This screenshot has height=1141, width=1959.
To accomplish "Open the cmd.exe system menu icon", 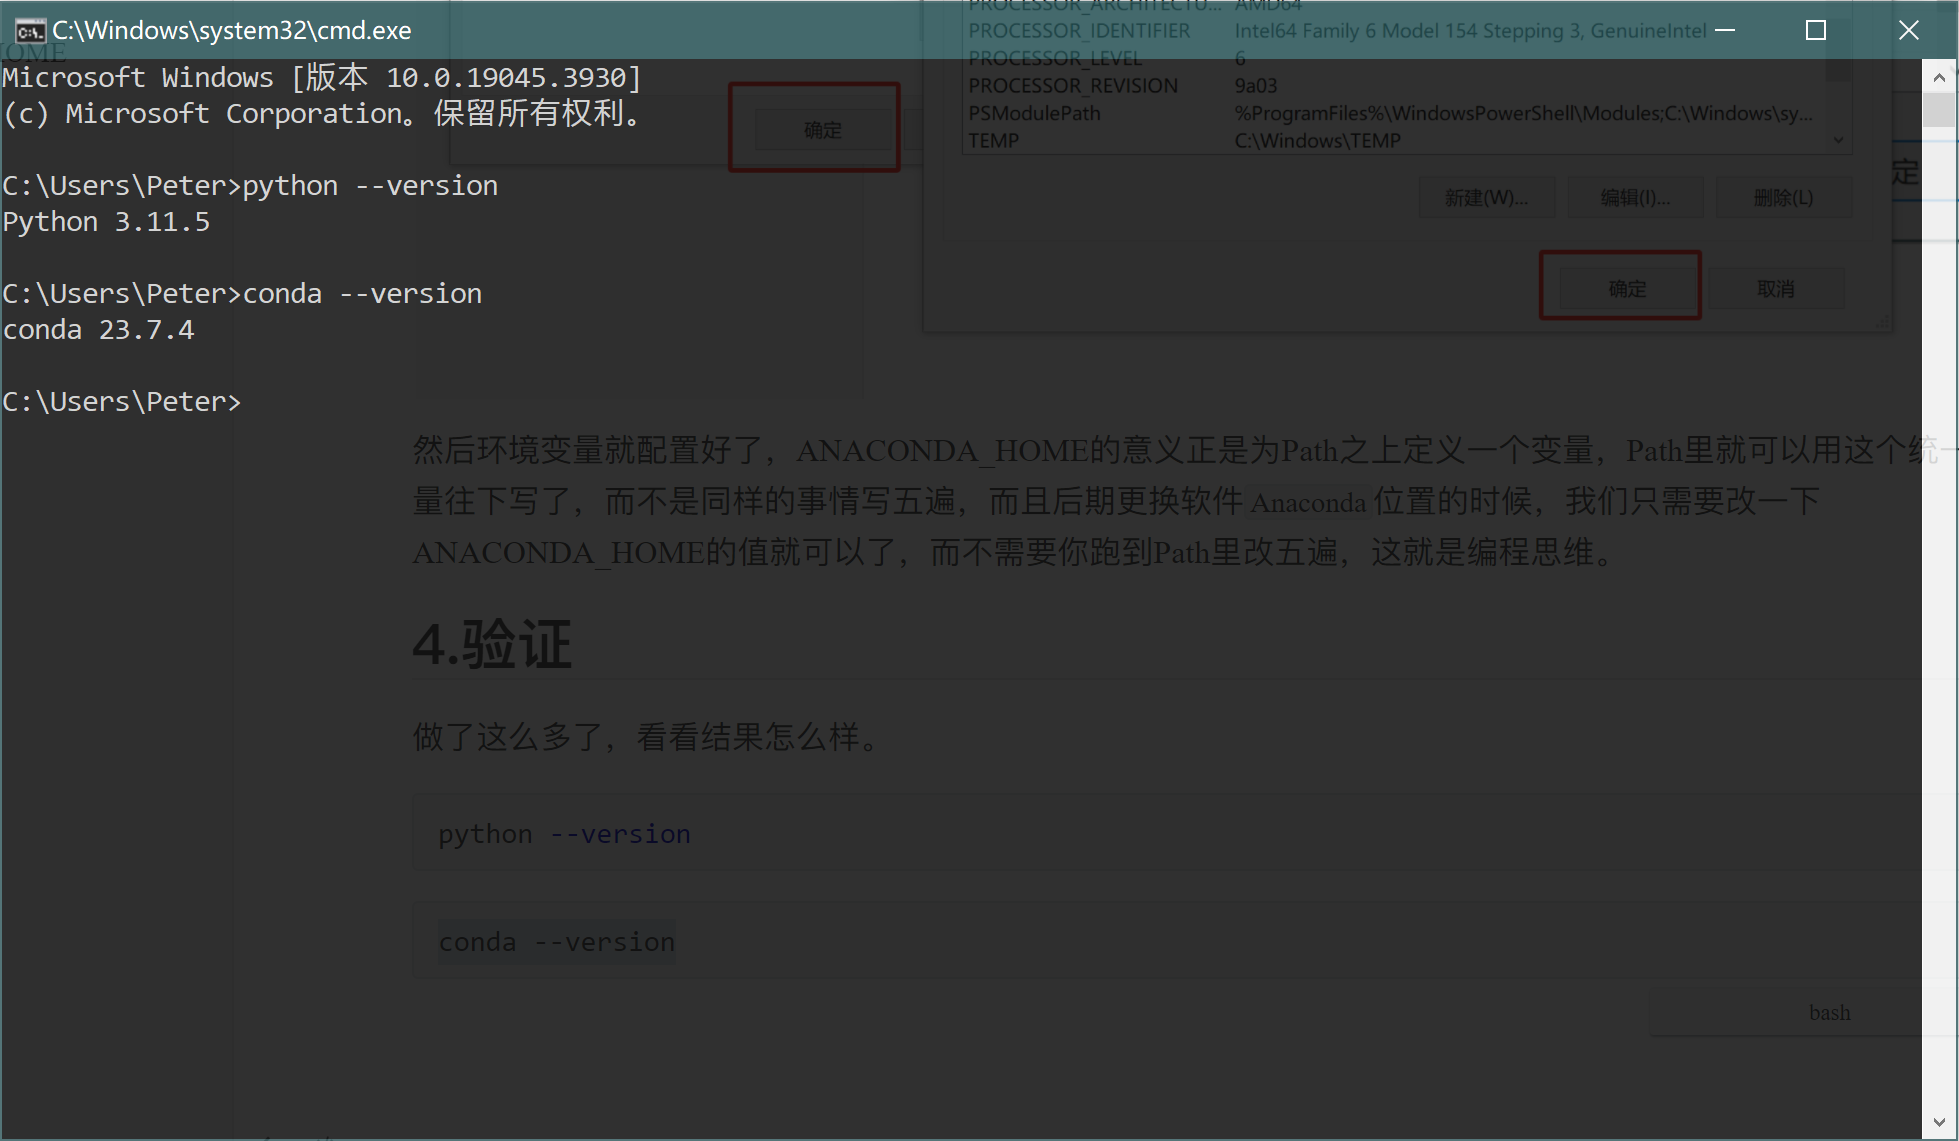I will (x=29, y=31).
